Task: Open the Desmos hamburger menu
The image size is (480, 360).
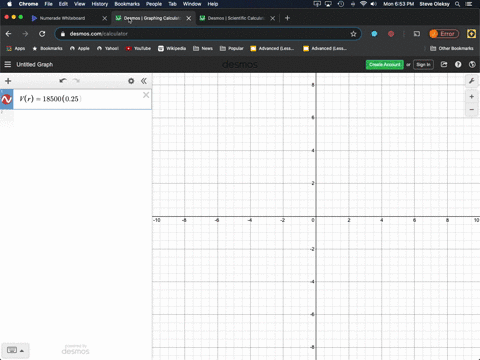Action: click(8, 64)
